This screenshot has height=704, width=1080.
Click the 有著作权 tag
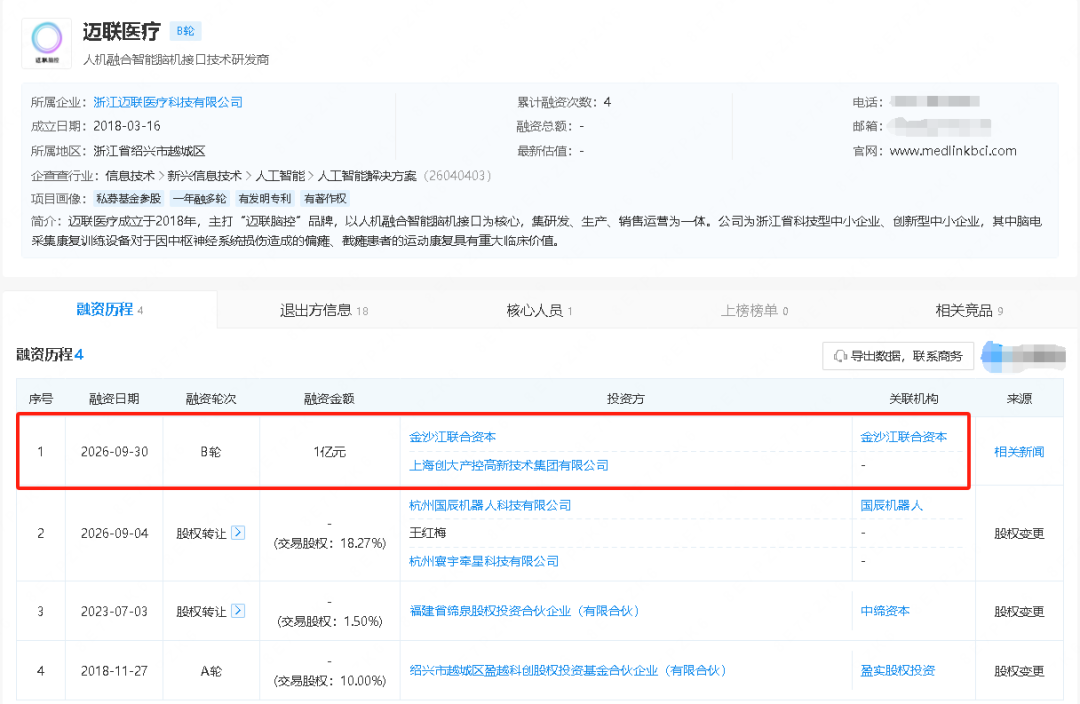325,198
